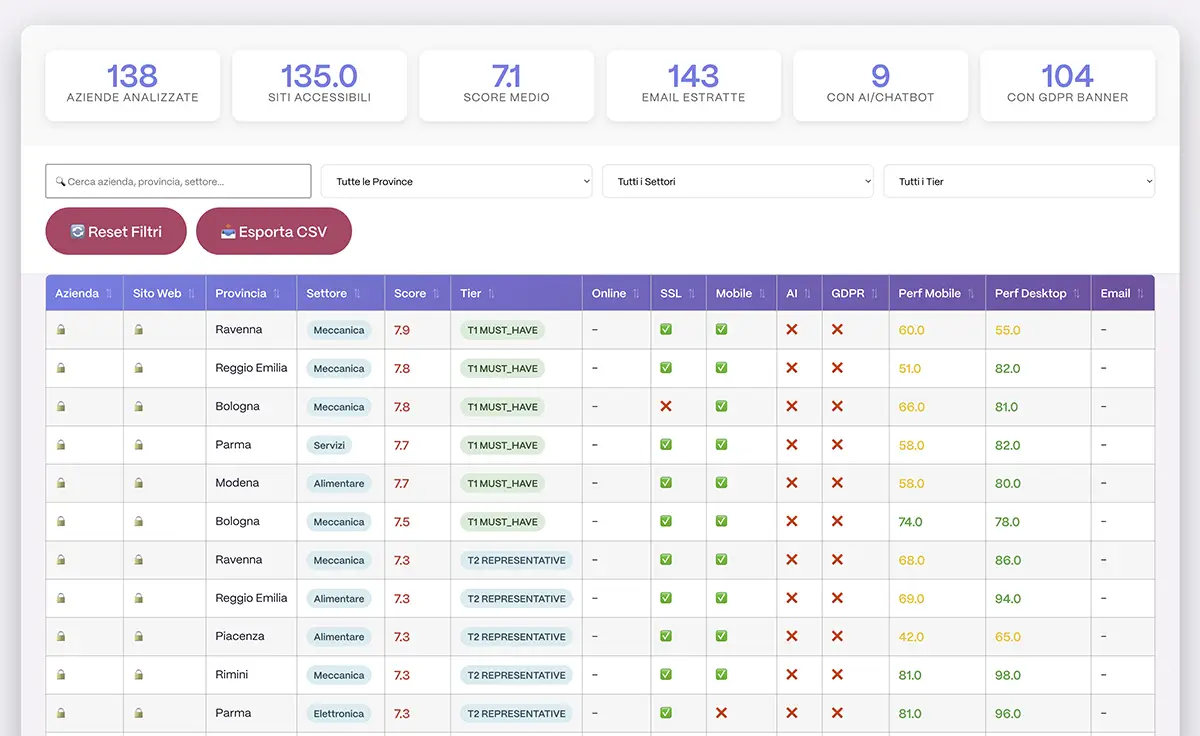Screen dimensions: 1200x736
Task: Click the 9 Con AI/Chatbot card
Action: 880,86
